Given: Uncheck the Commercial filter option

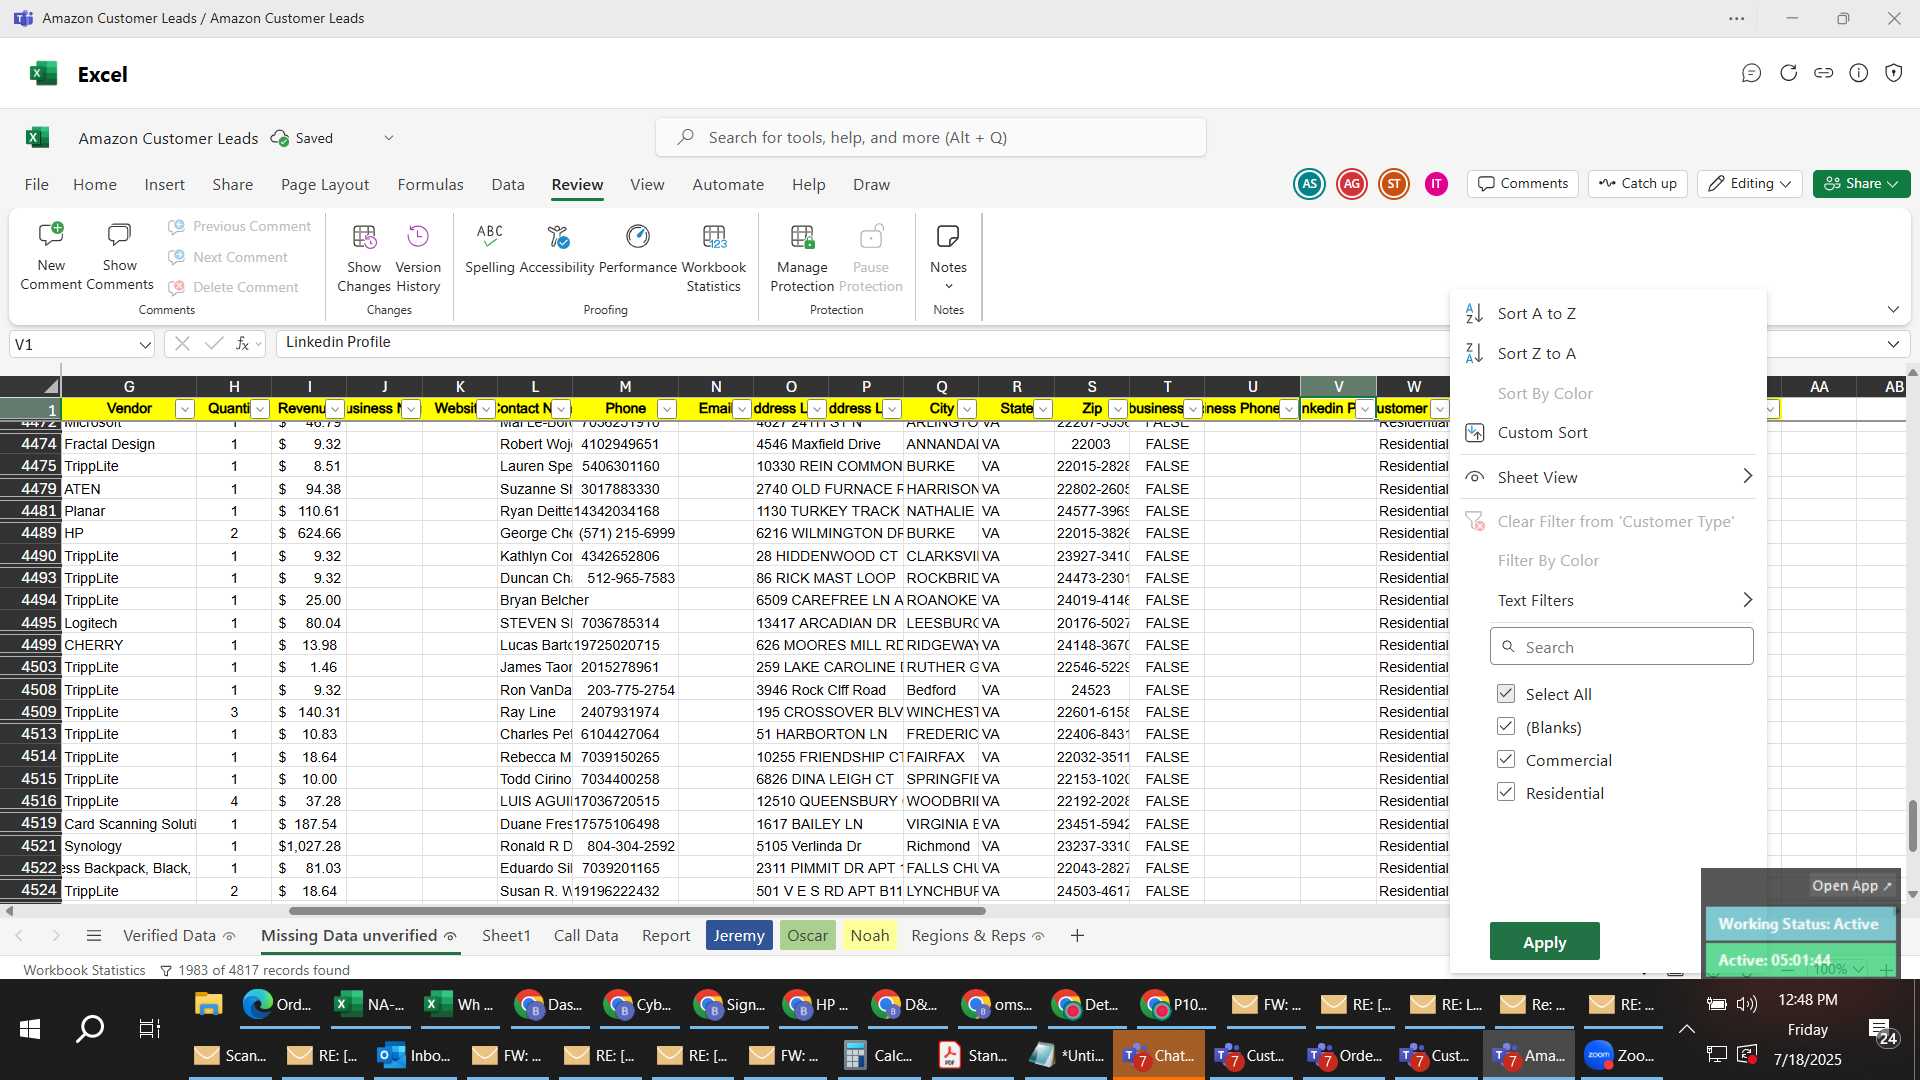Looking at the screenshot, I should (1506, 759).
